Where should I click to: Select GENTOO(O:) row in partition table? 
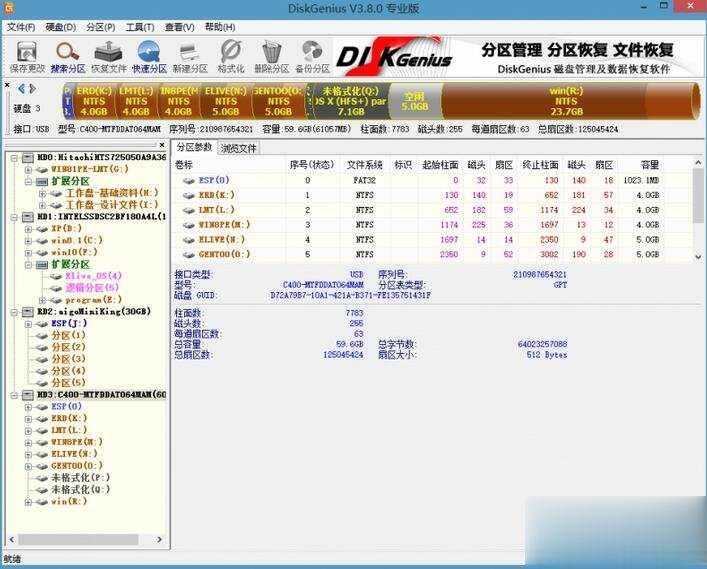tap(417, 254)
